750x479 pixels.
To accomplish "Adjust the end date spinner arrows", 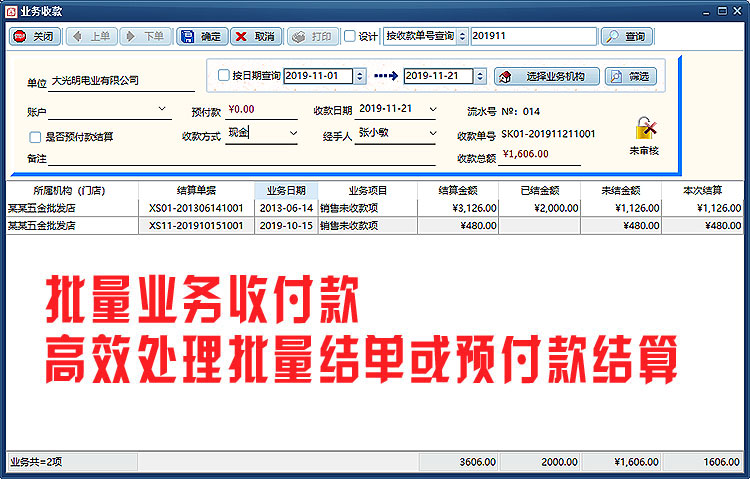I will (480, 76).
